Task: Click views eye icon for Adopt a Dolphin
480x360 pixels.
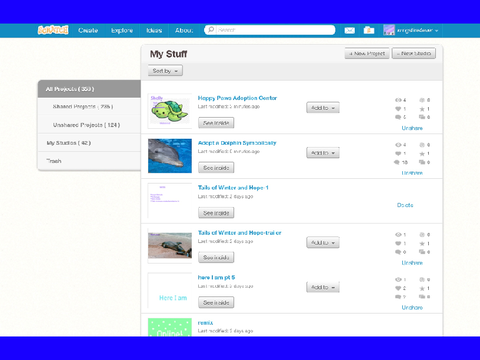Action: click(x=398, y=145)
